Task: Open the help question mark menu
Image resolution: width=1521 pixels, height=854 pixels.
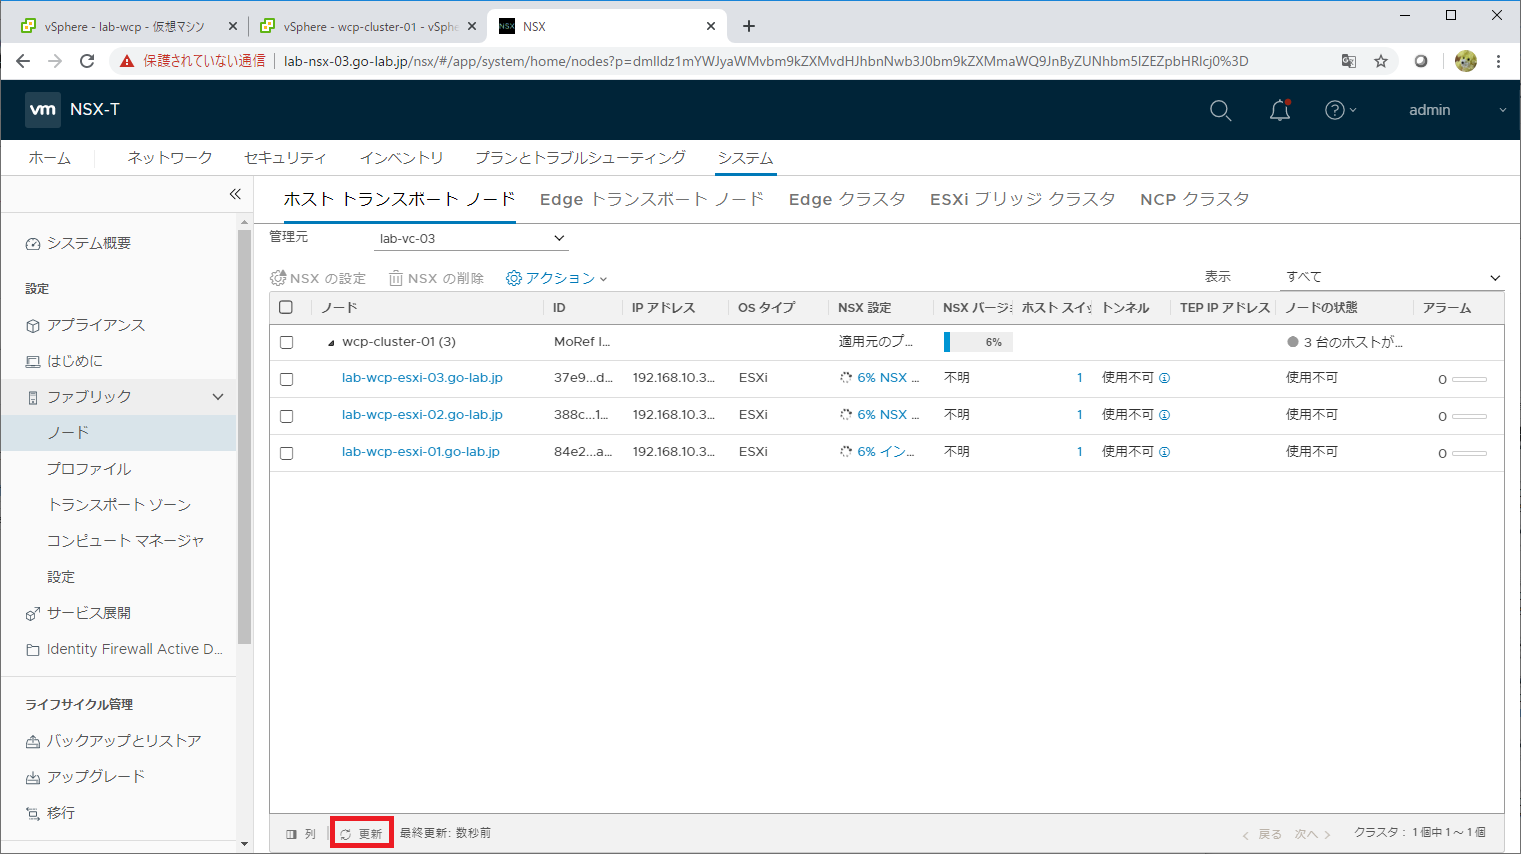Action: point(1340,110)
